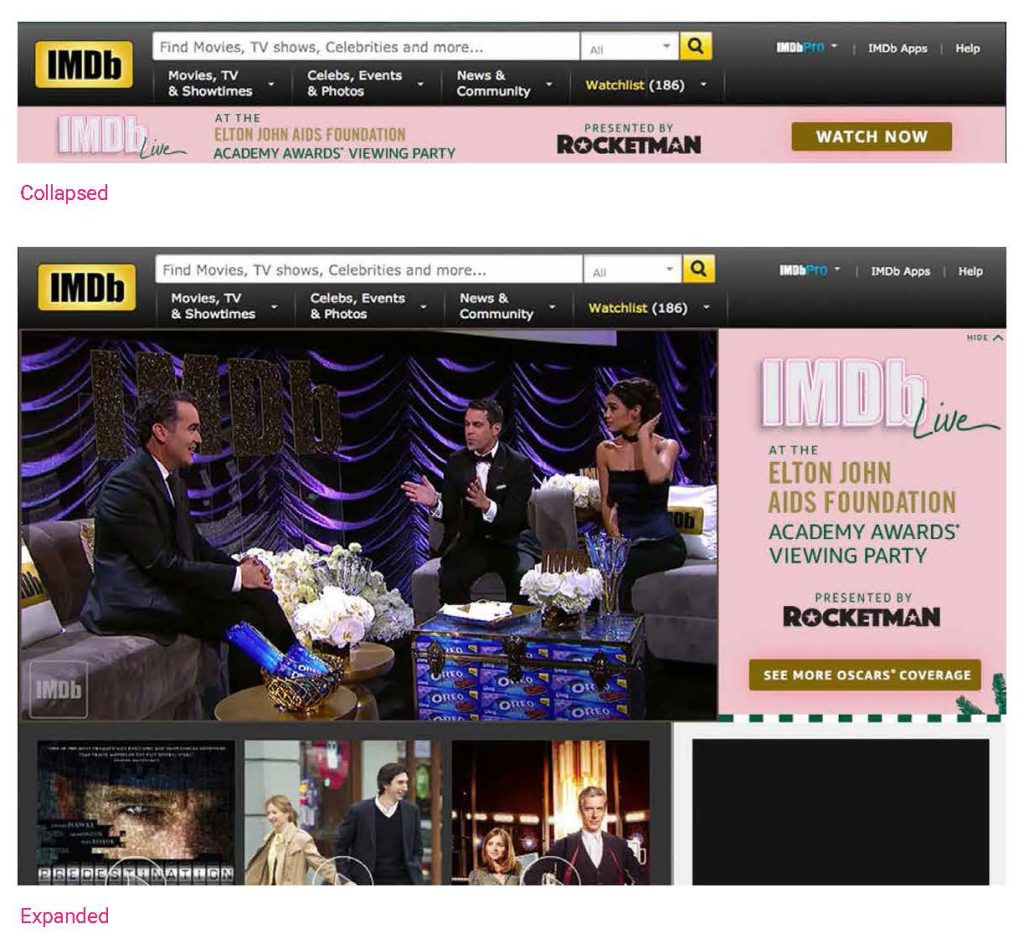This screenshot has width=1024, height=944.
Task: Click the IMDb watermark in the video corner
Action: pos(58,689)
